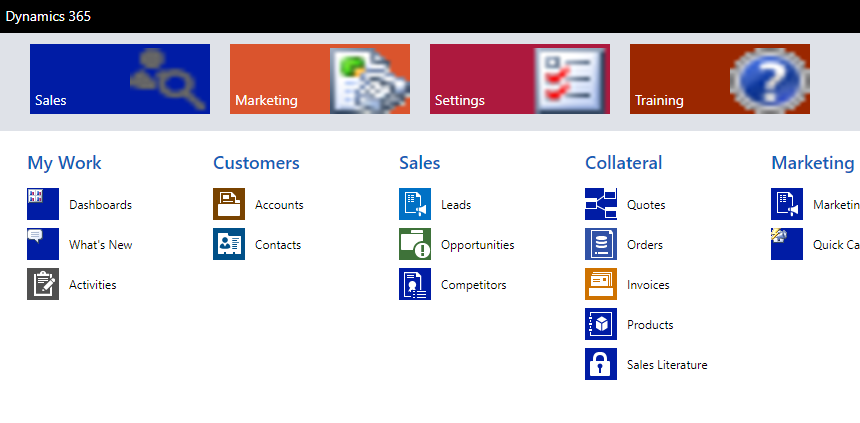Click the Marketing Lists icon
Viewport: 860px width, 423px height.
787,204
